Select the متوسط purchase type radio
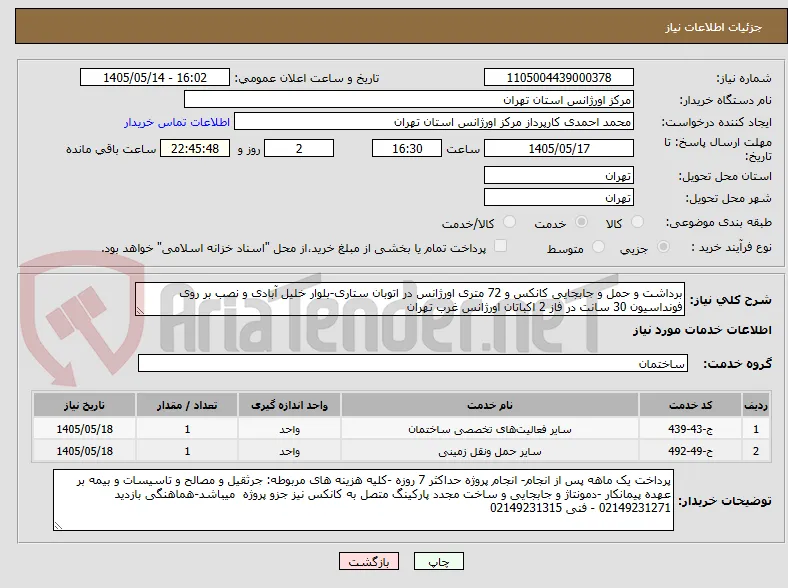The width and height of the screenshot is (788, 588). 598,247
